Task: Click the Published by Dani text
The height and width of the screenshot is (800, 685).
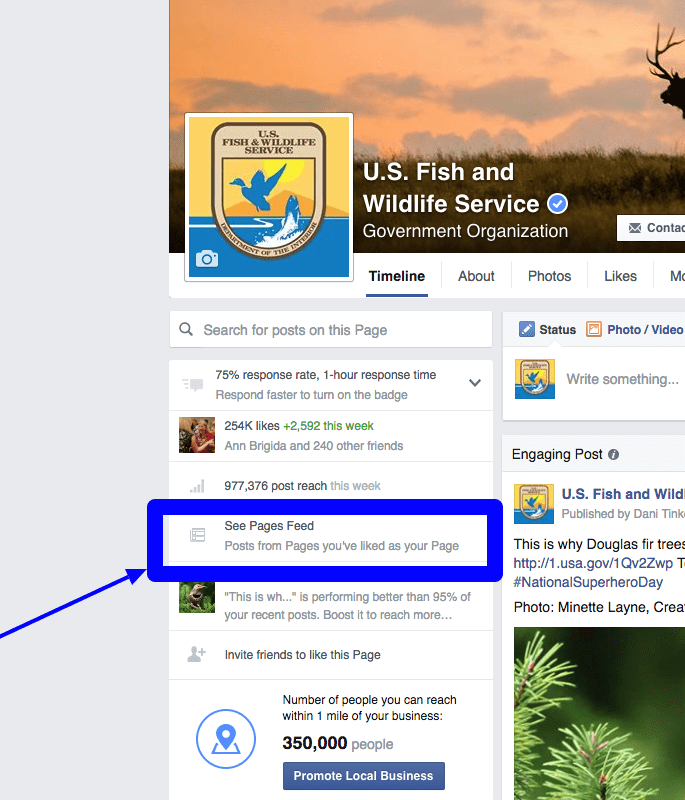Action: [x=623, y=514]
